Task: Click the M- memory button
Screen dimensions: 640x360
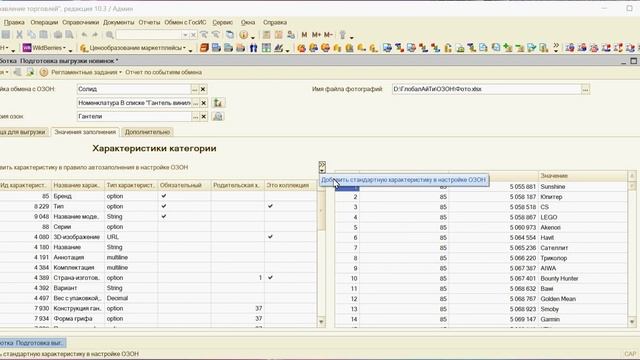Action: tap(328, 35)
